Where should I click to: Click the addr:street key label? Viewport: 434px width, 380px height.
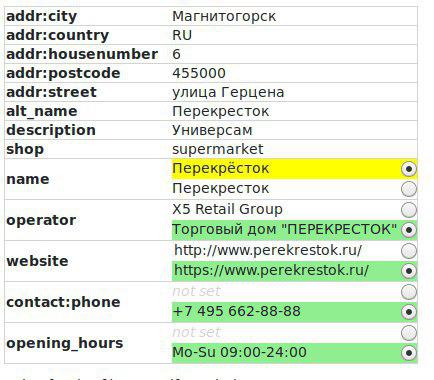(x=51, y=92)
